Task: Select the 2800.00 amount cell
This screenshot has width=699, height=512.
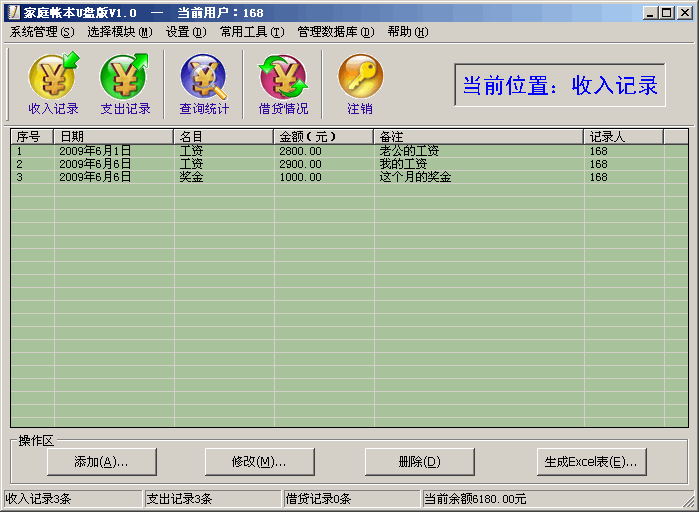Action: tap(324, 151)
